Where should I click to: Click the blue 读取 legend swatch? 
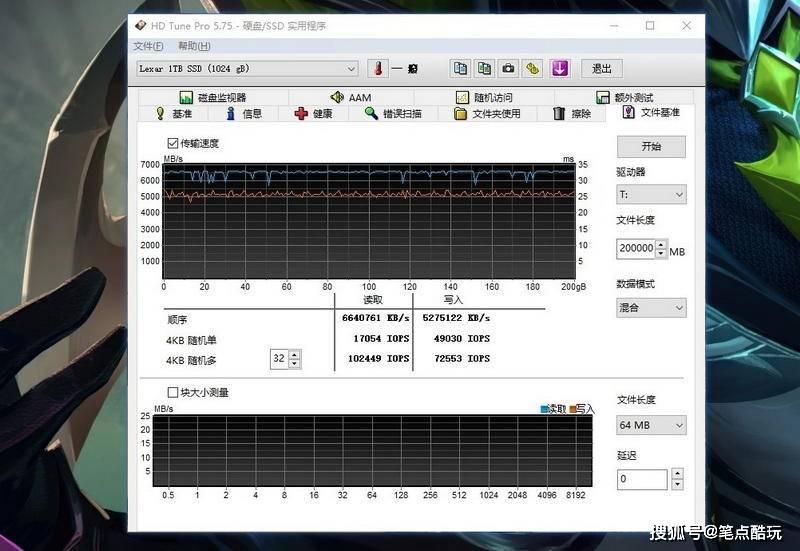coord(544,409)
